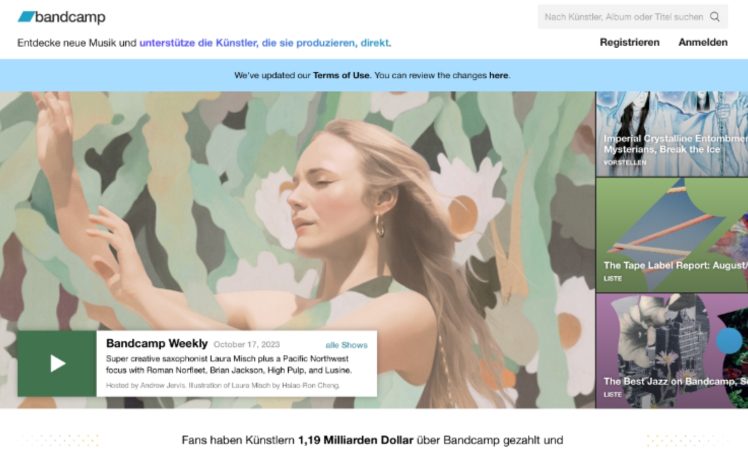
Task: Click the Bandcamp Weekly show description text
Action: tap(229, 365)
